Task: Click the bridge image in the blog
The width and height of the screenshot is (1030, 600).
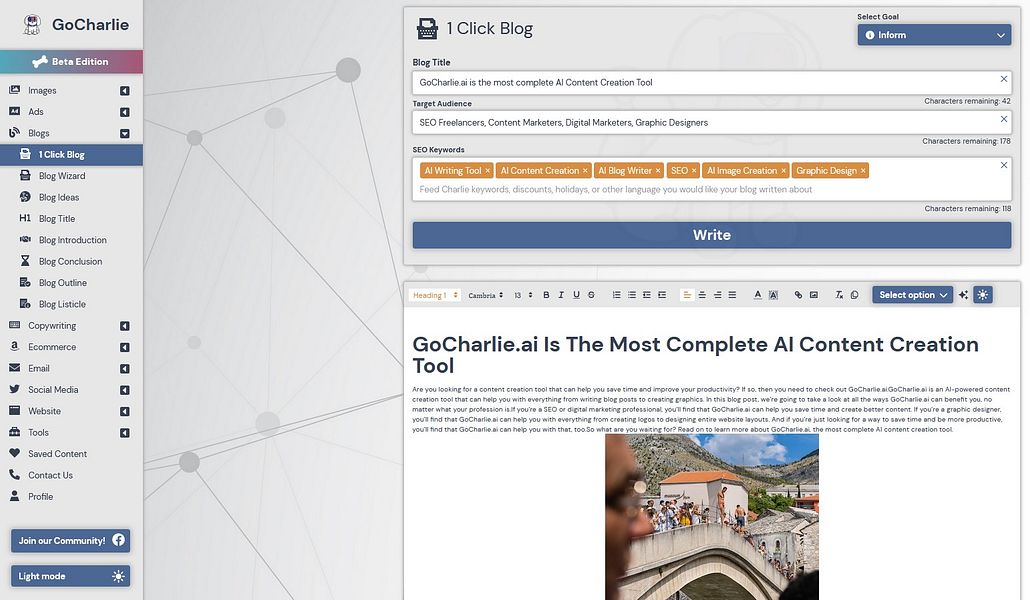Action: [x=712, y=517]
